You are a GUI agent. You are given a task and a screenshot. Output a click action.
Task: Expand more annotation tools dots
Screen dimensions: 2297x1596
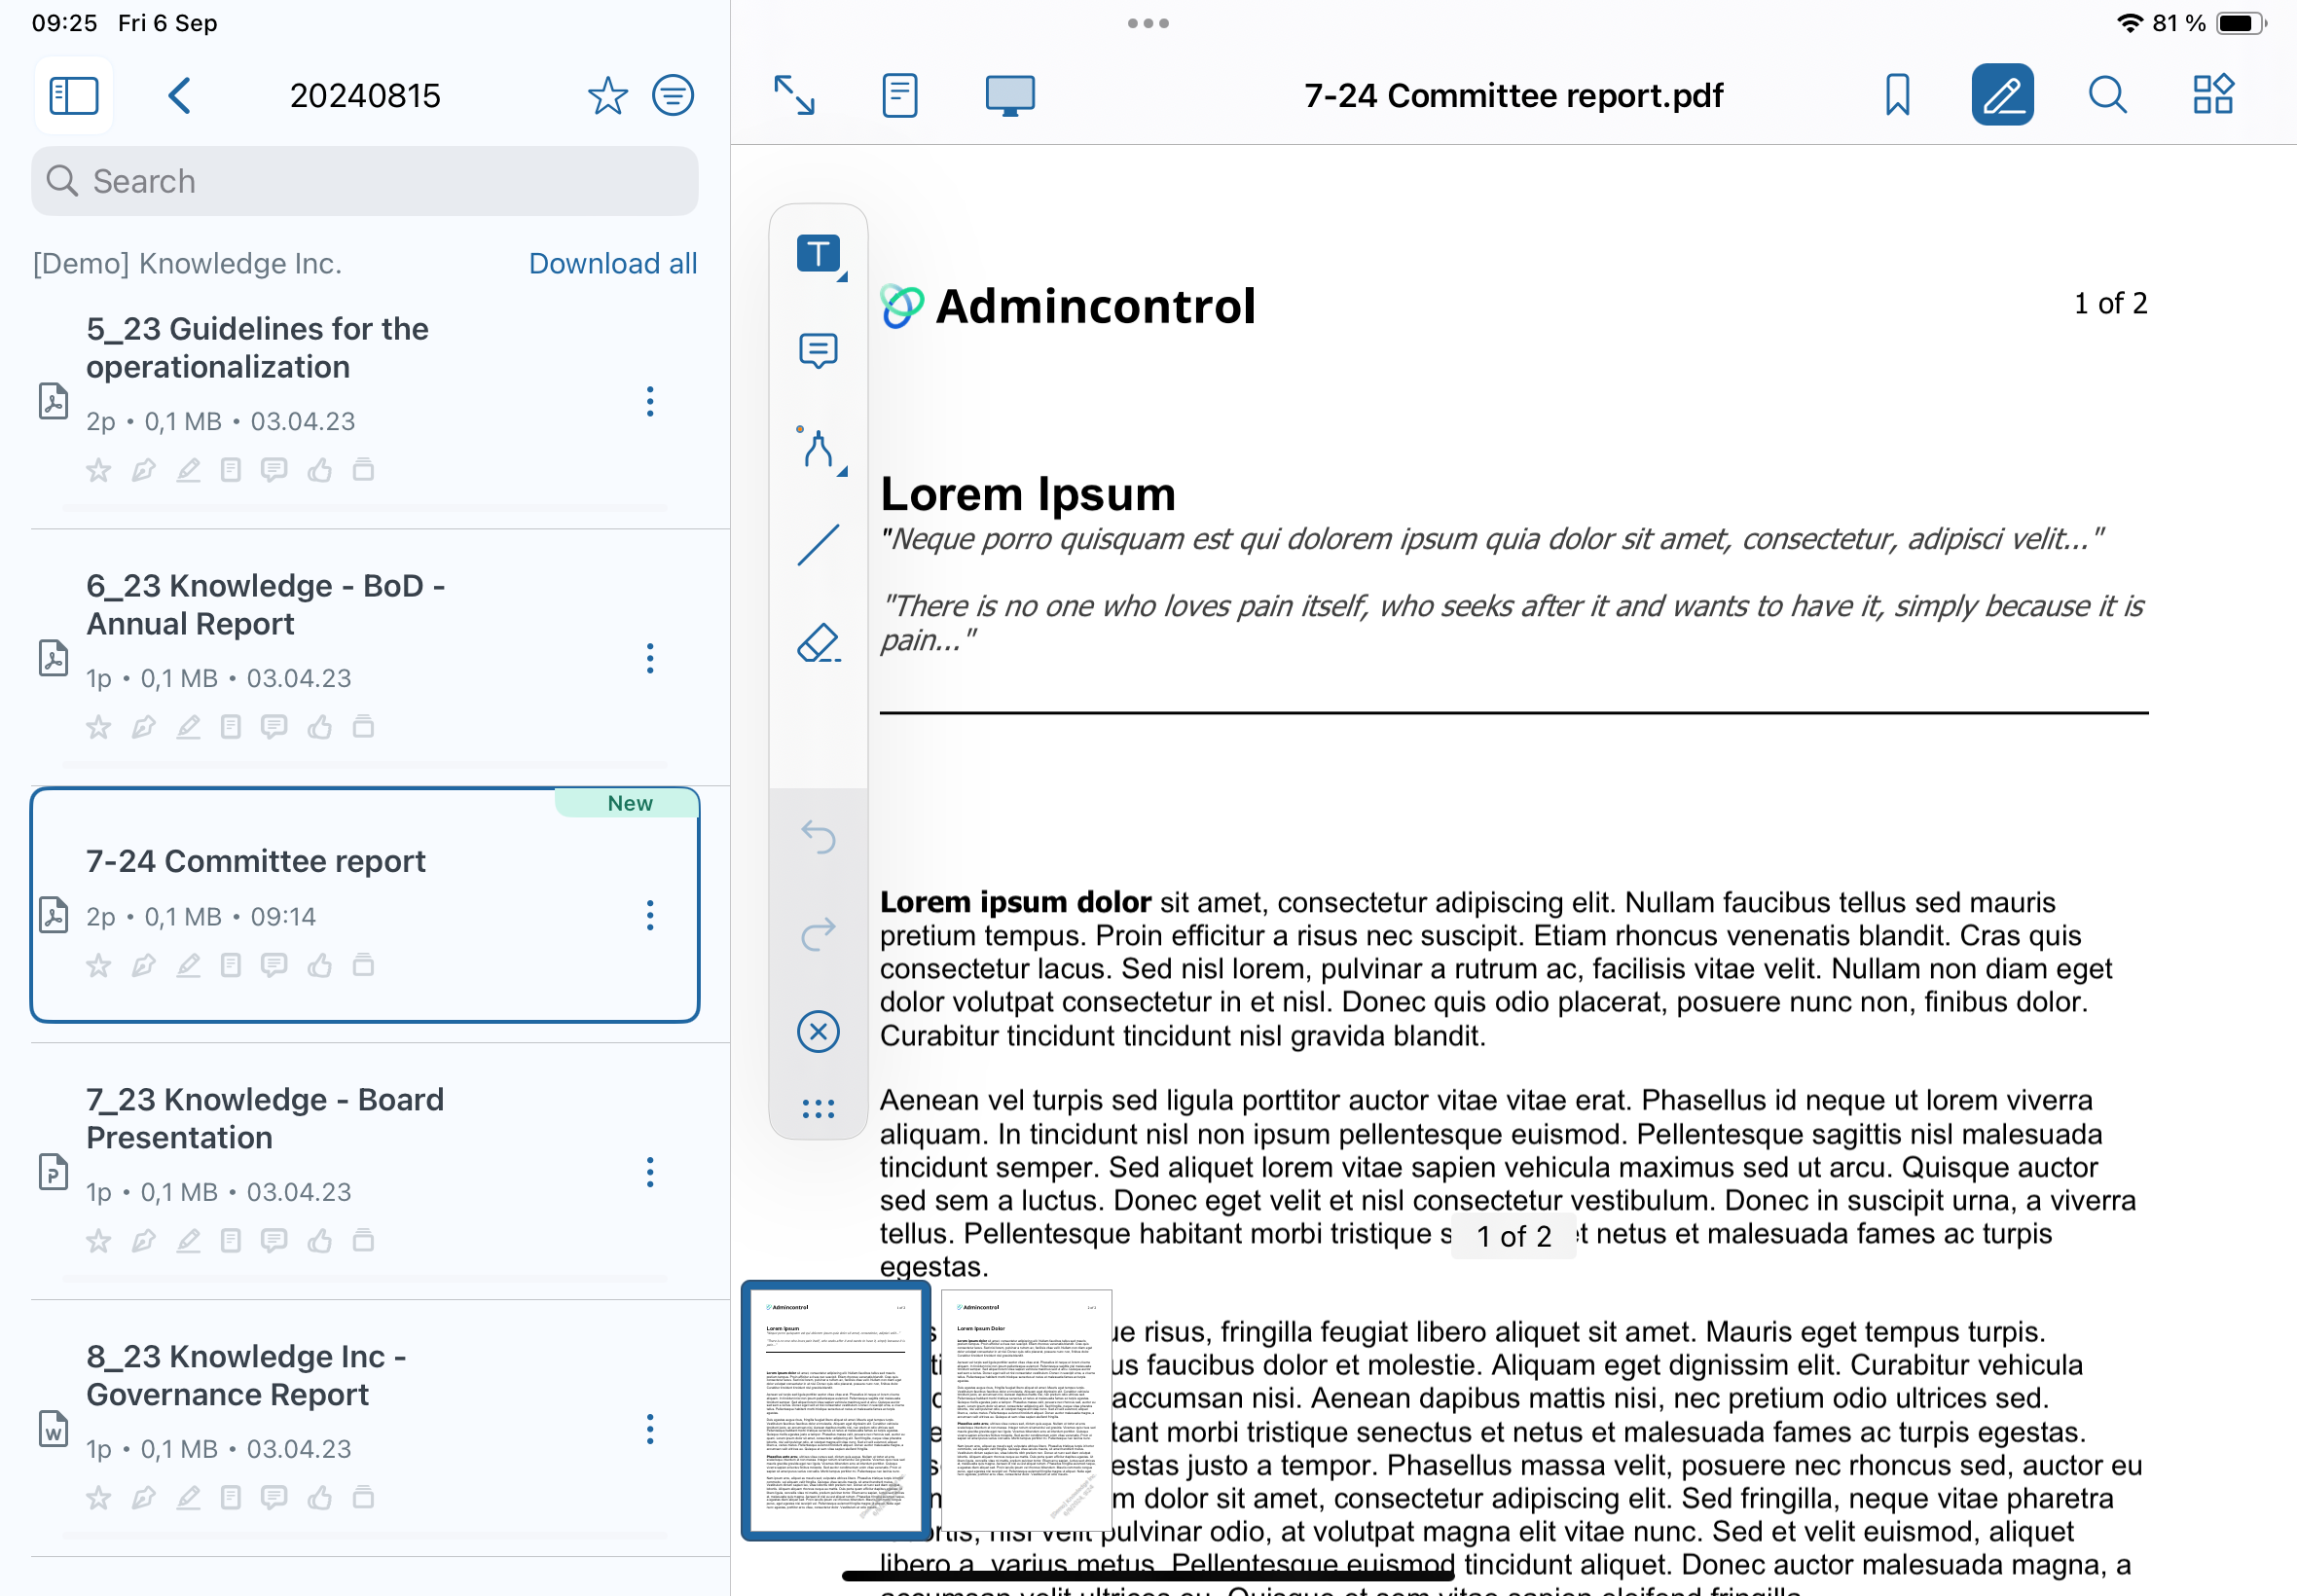pos(818,1109)
